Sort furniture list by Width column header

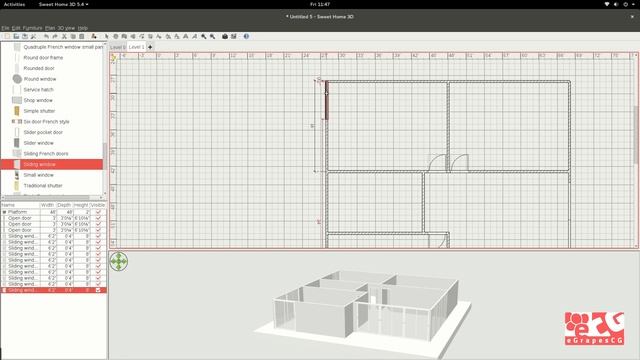(x=48, y=205)
